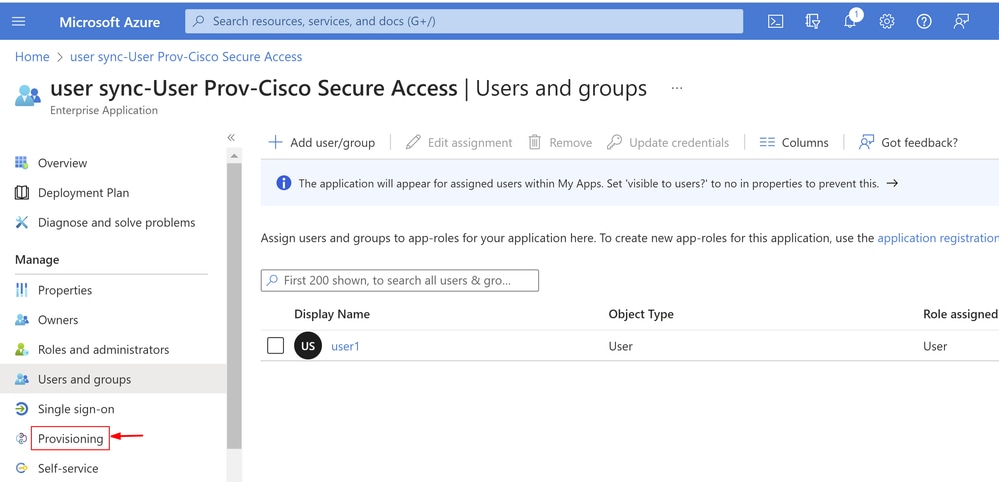Follow the application registration link
Image resolution: width=999 pixels, height=482 pixels.
(x=938, y=238)
